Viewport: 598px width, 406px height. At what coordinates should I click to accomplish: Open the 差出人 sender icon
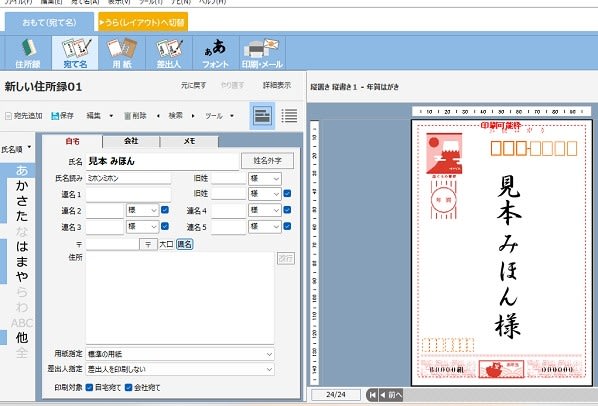[169, 53]
